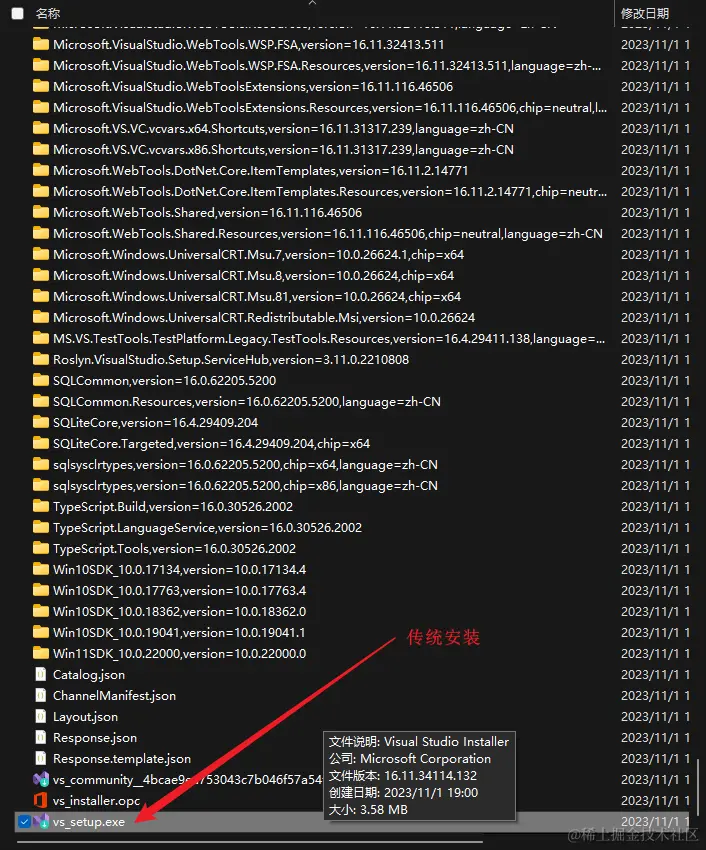Select Microsoft.Windows.UniversalCRT.Msu.81 folder name
The width and height of the screenshot is (706, 850).
[x=257, y=297]
